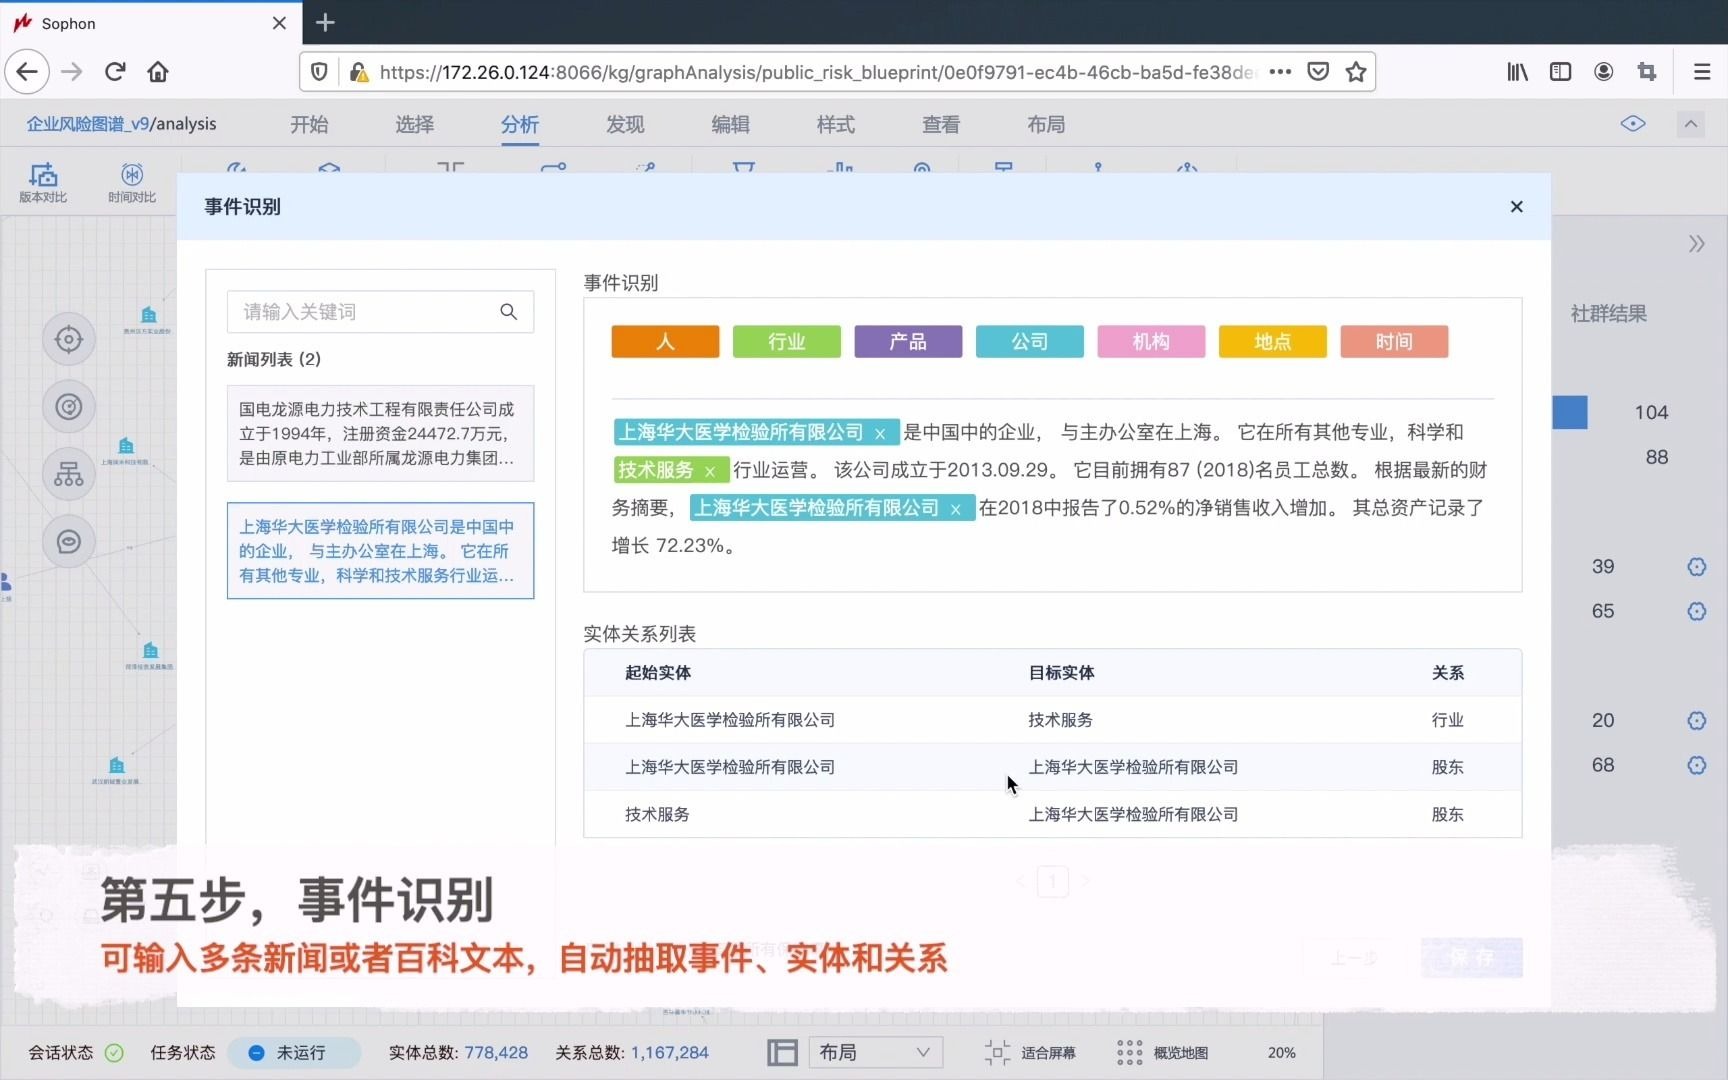1728x1080 pixels.
Task: Open the 布局 dropdown in status bar
Action: (x=876, y=1053)
